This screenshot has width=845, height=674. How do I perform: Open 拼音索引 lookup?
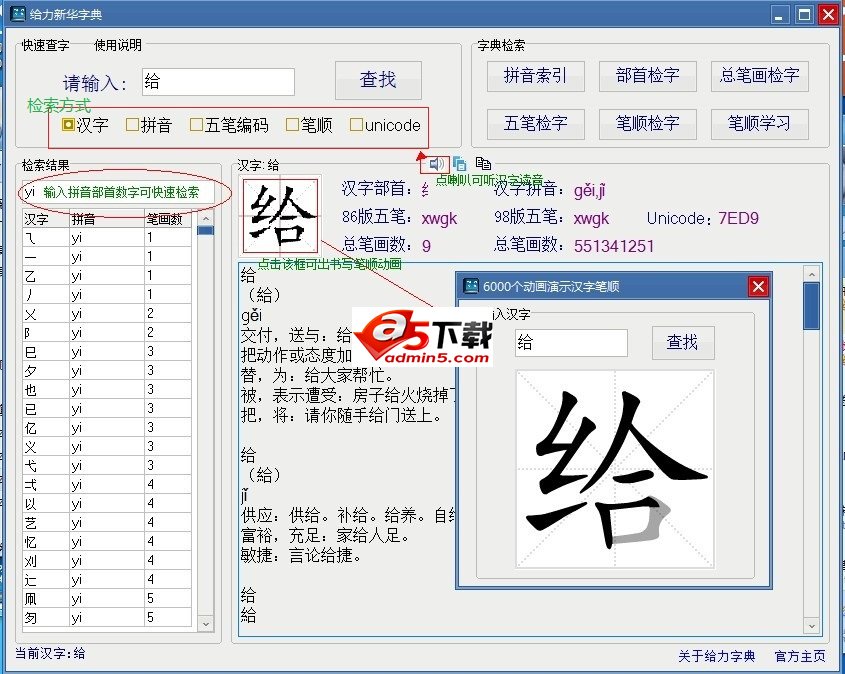click(535, 76)
